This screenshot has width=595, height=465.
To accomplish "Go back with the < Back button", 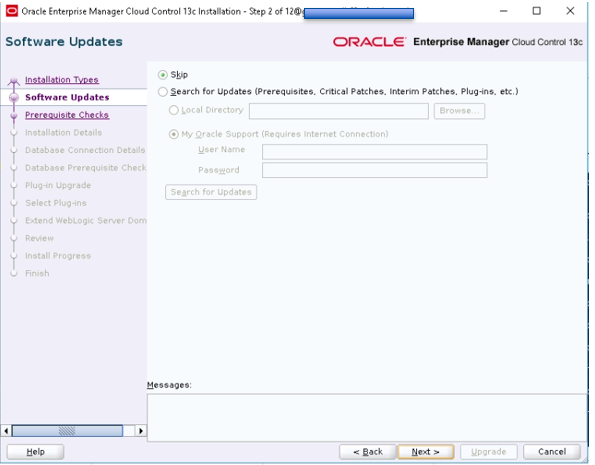I will 368,452.
